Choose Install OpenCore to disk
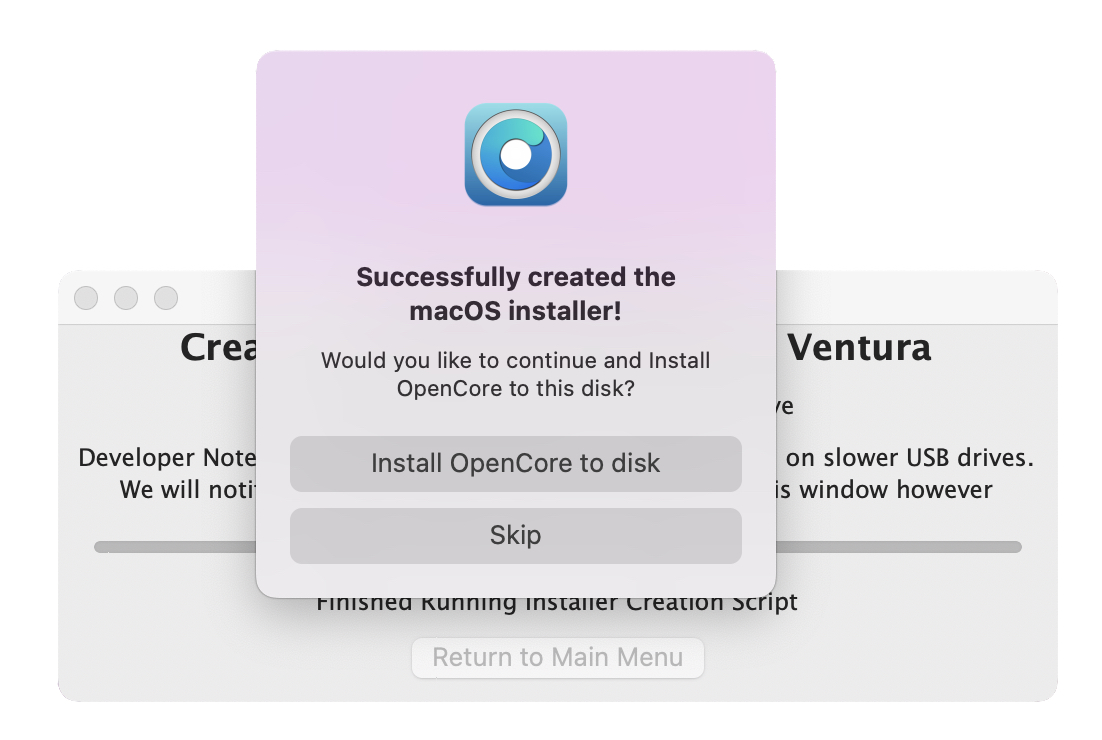Image resolution: width=1102 pixels, height=740 pixels. (515, 464)
